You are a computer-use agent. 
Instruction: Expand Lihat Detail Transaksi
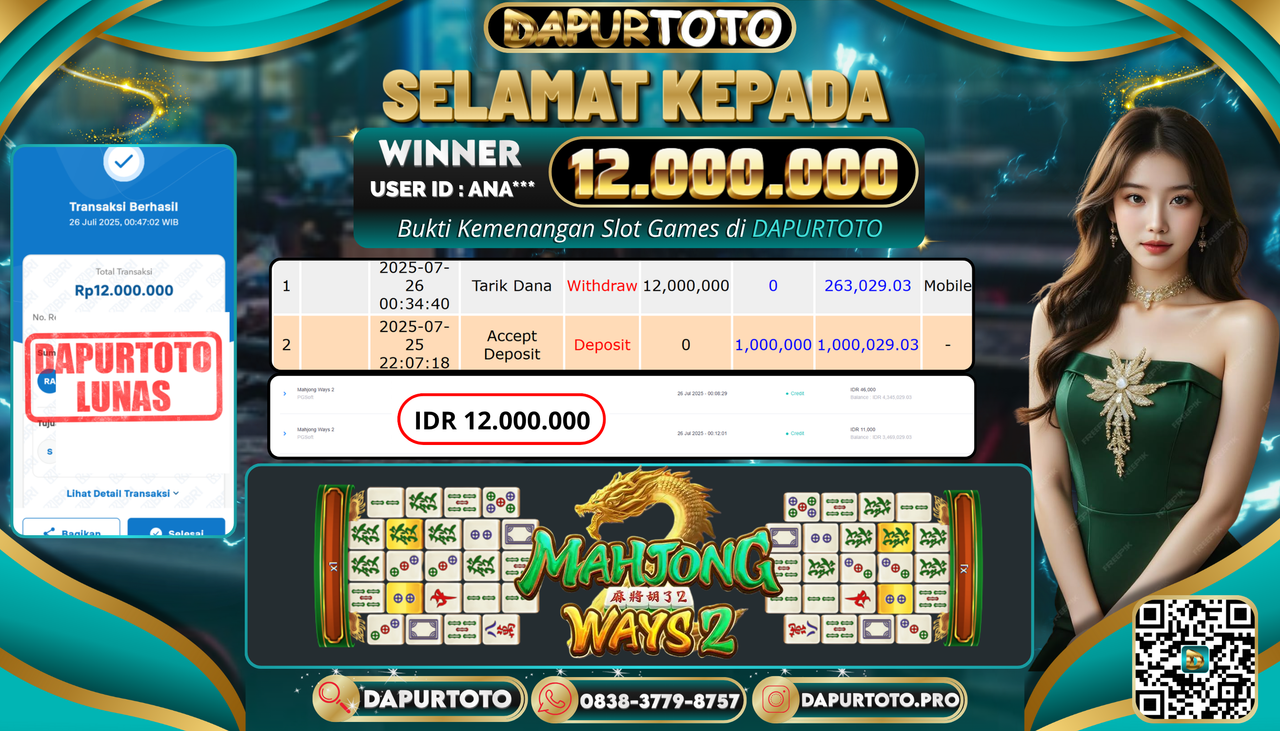pos(123,493)
